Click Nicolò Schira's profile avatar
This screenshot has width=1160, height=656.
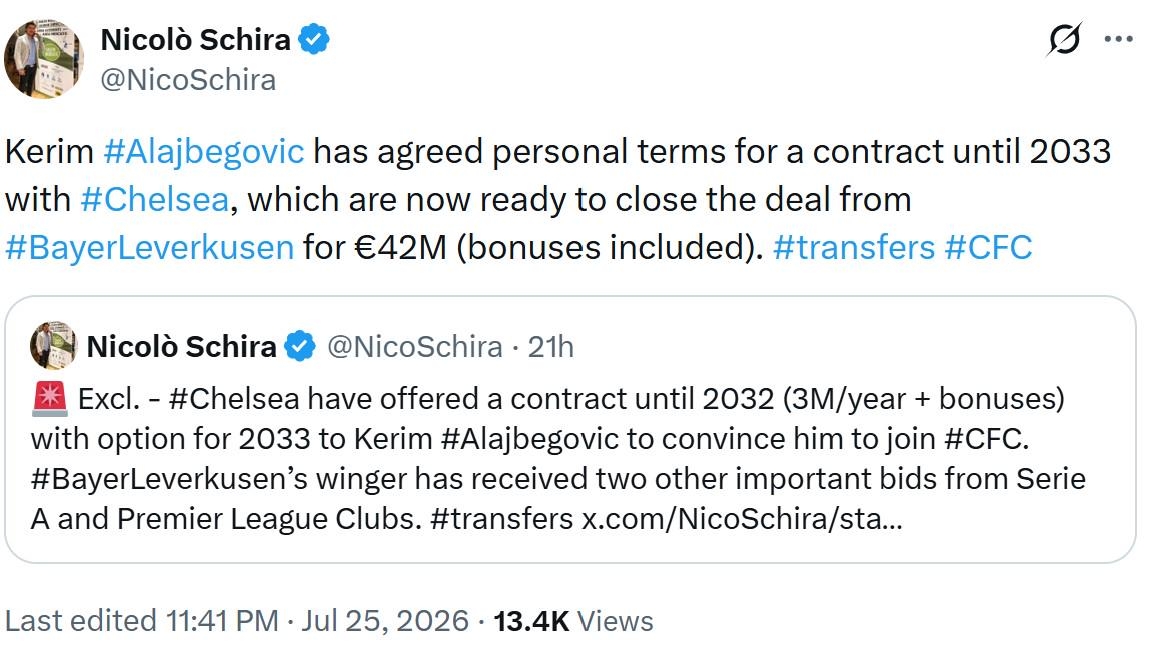click(x=44, y=58)
